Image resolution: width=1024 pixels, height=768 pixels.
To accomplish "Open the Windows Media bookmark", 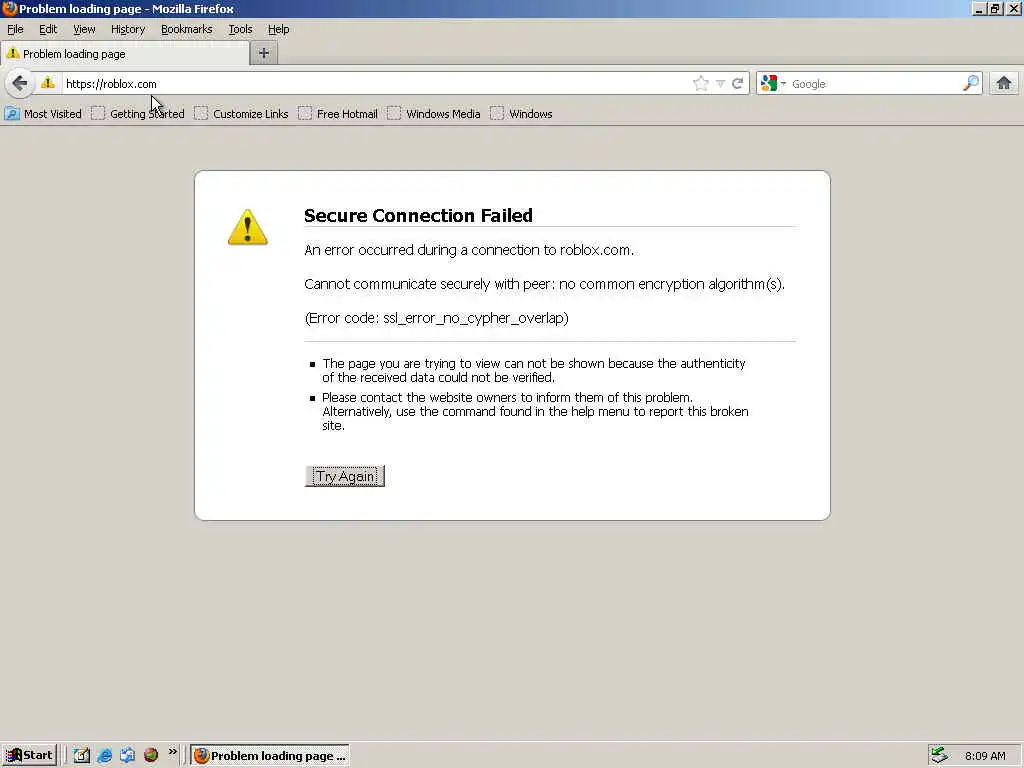I will coord(434,114).
